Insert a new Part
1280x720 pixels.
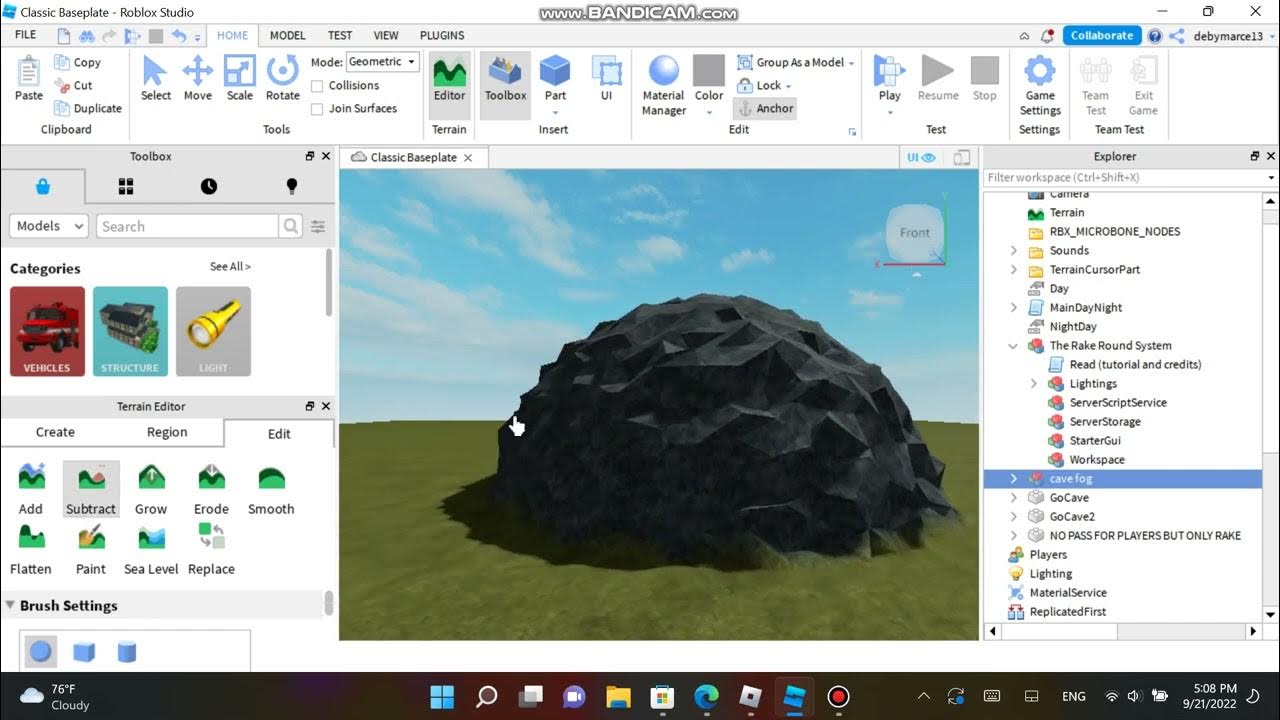tap(555, 78)
